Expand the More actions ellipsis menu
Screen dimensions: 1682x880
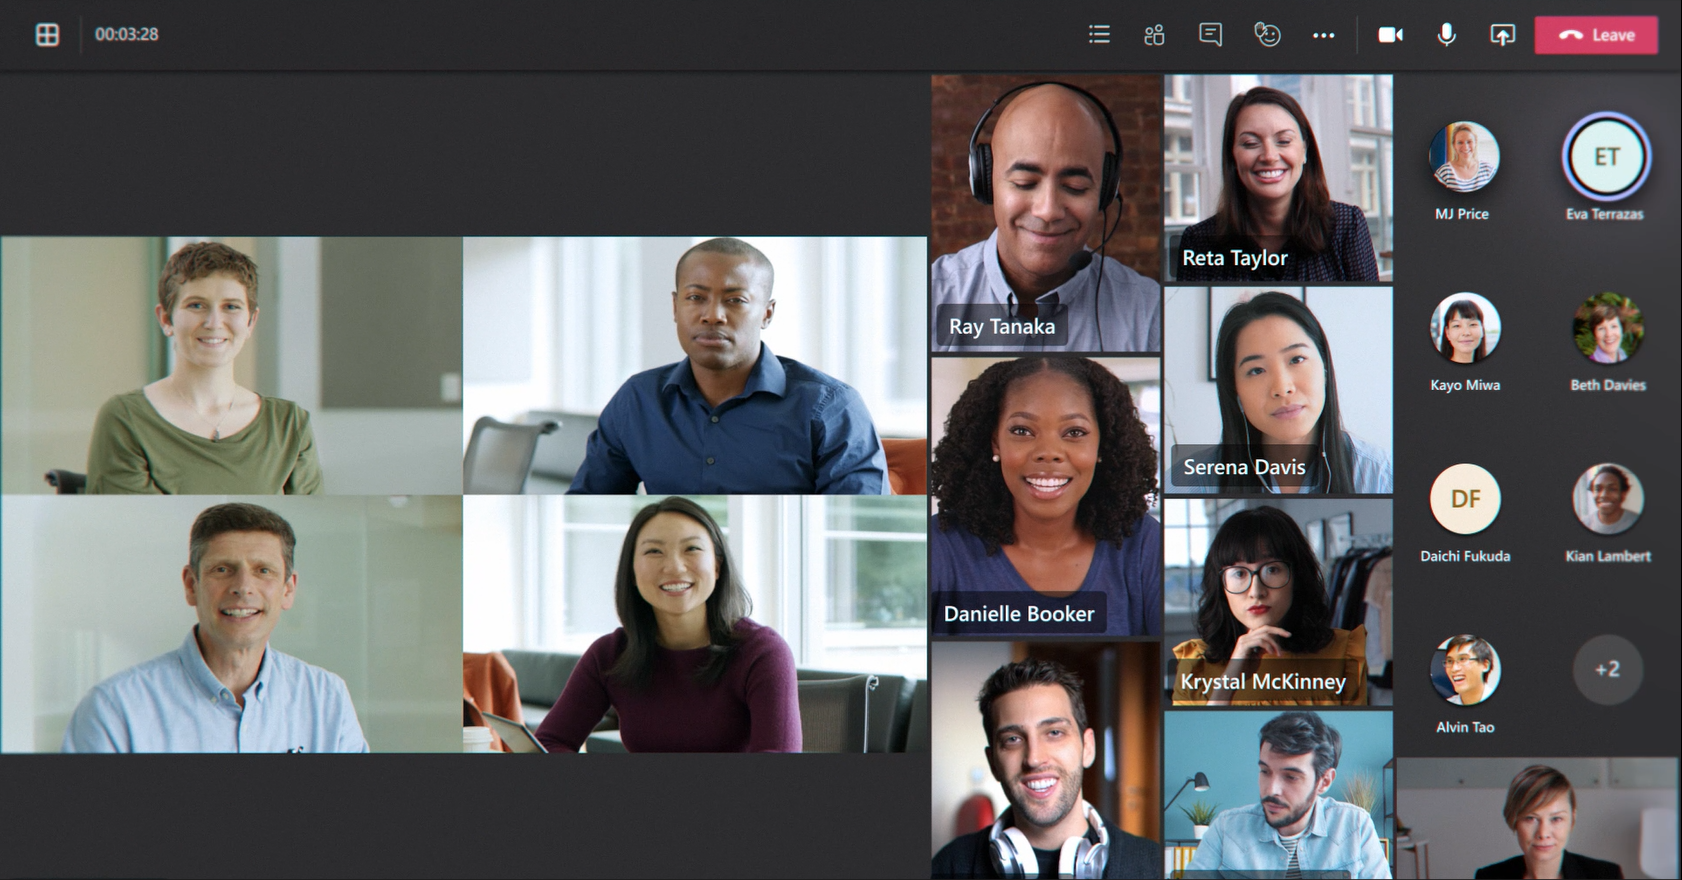1323,35
